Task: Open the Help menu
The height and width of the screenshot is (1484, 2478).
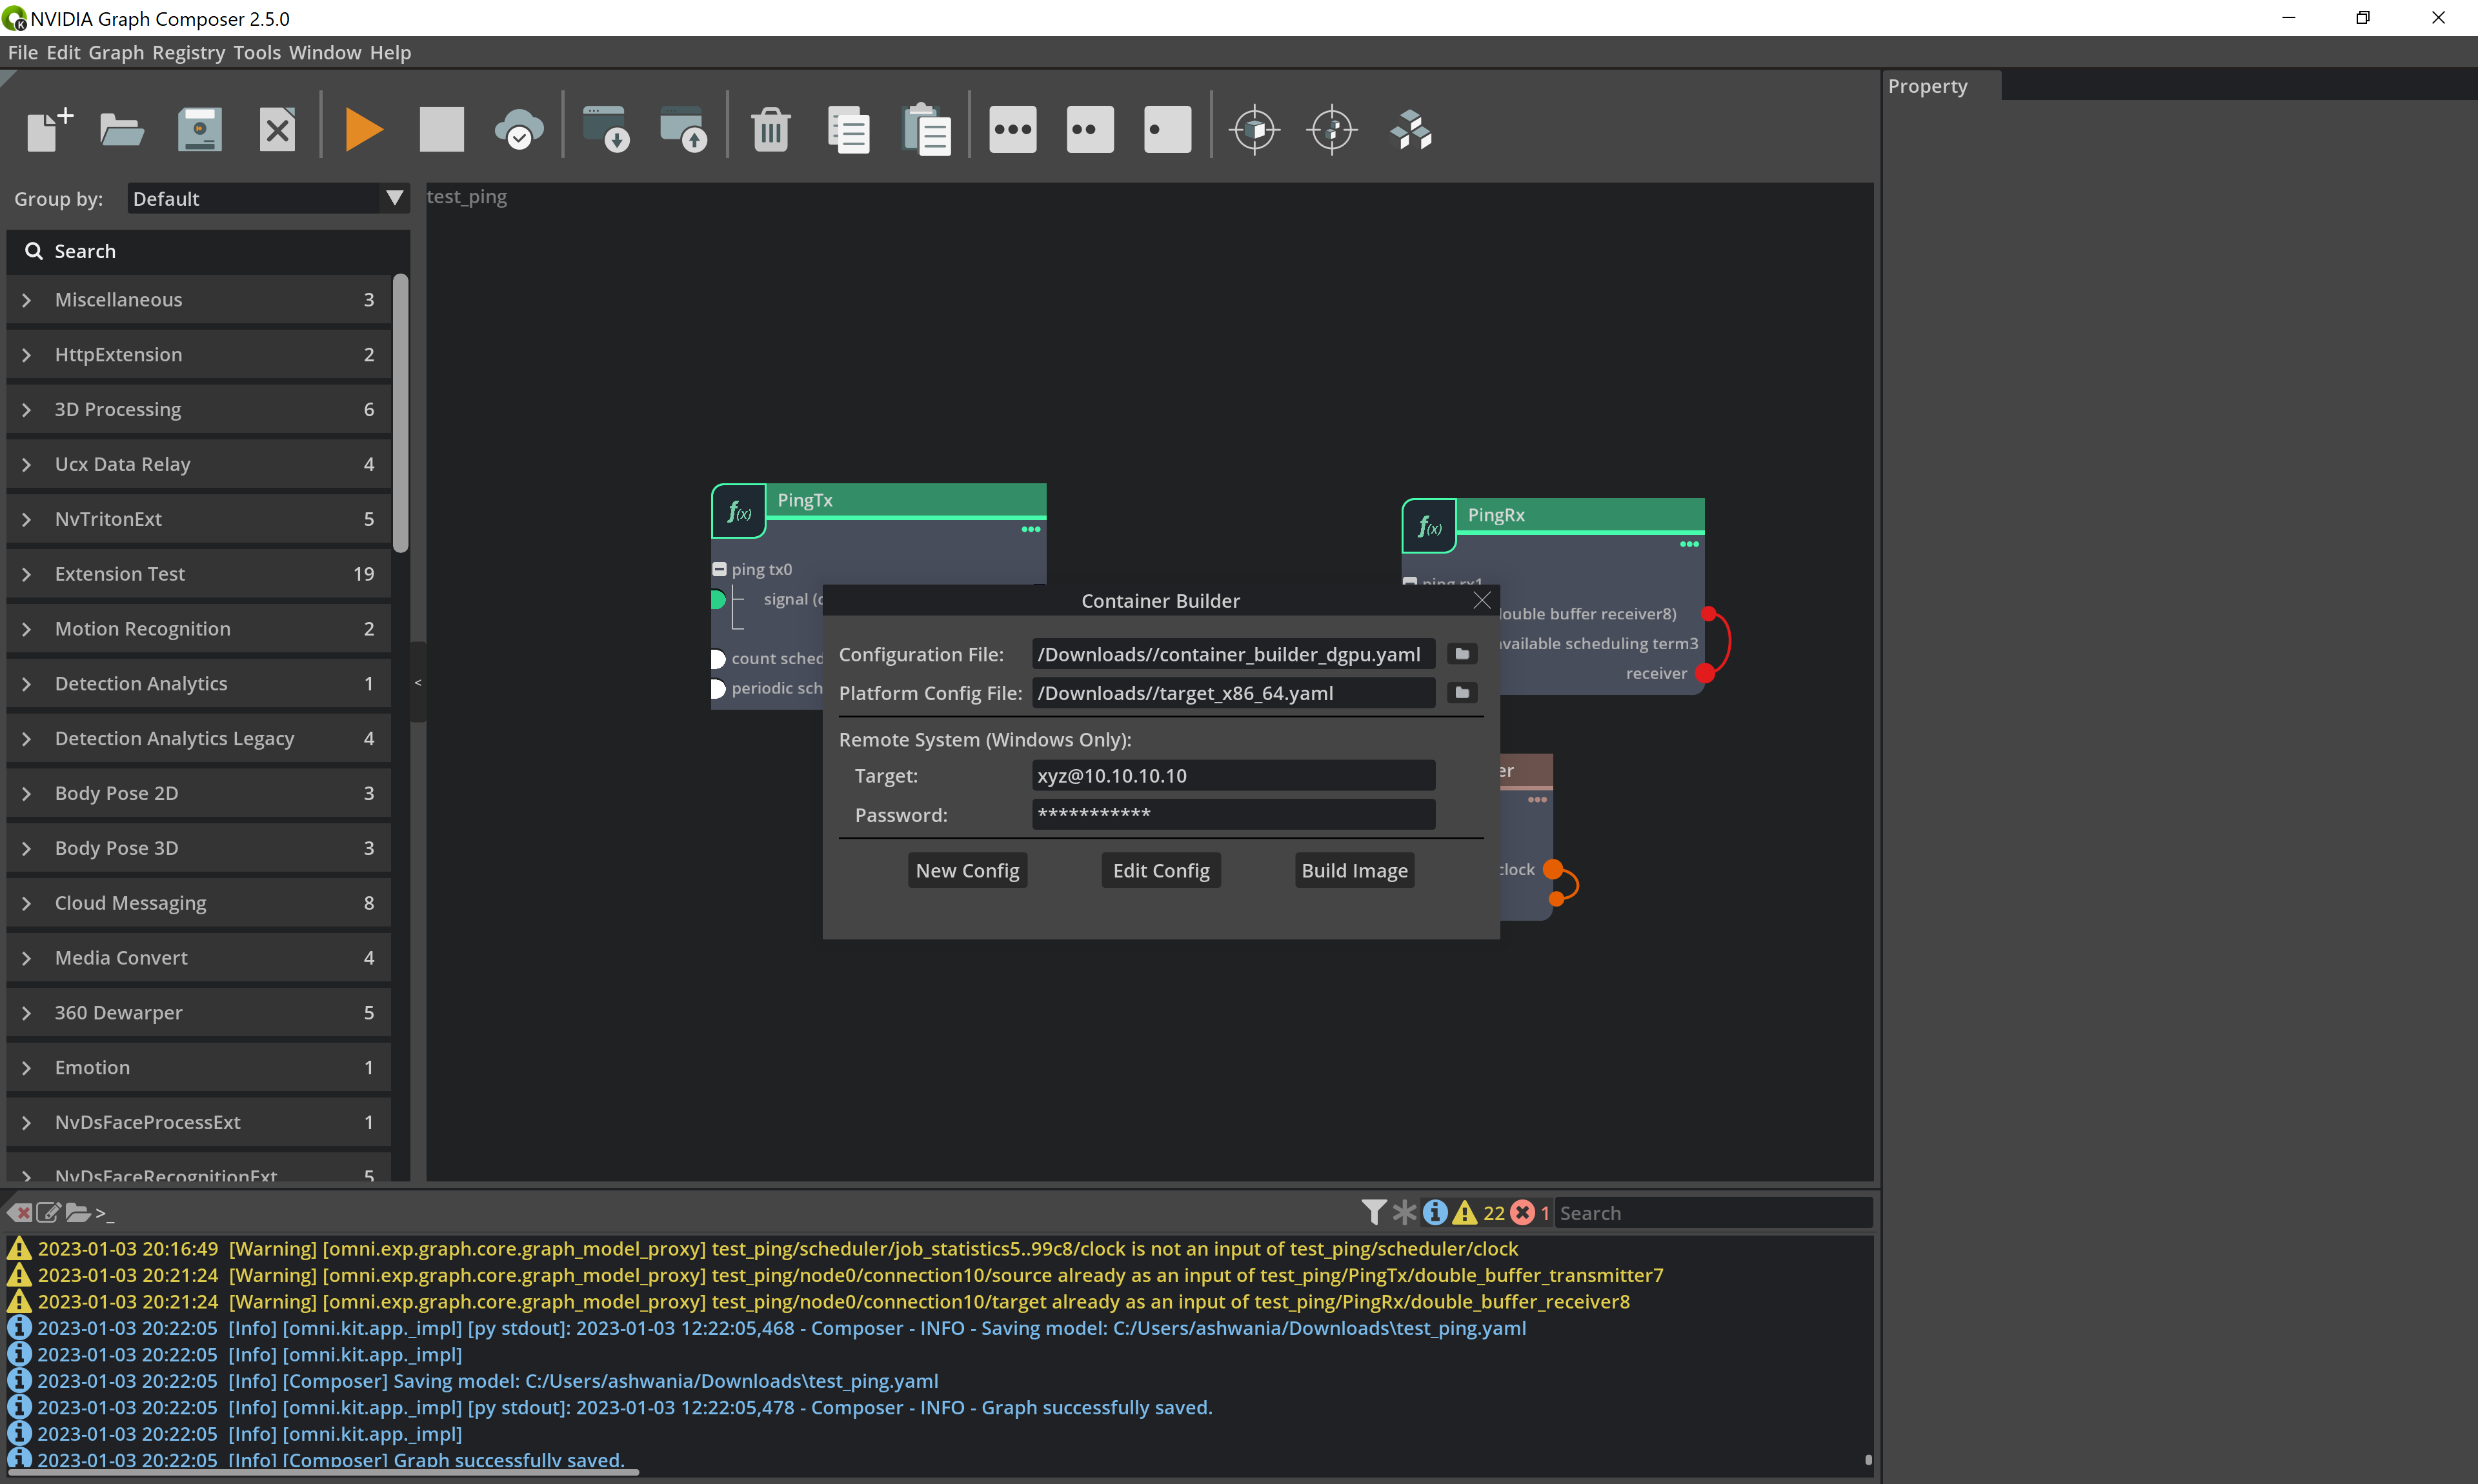Action: click(390, 52)
